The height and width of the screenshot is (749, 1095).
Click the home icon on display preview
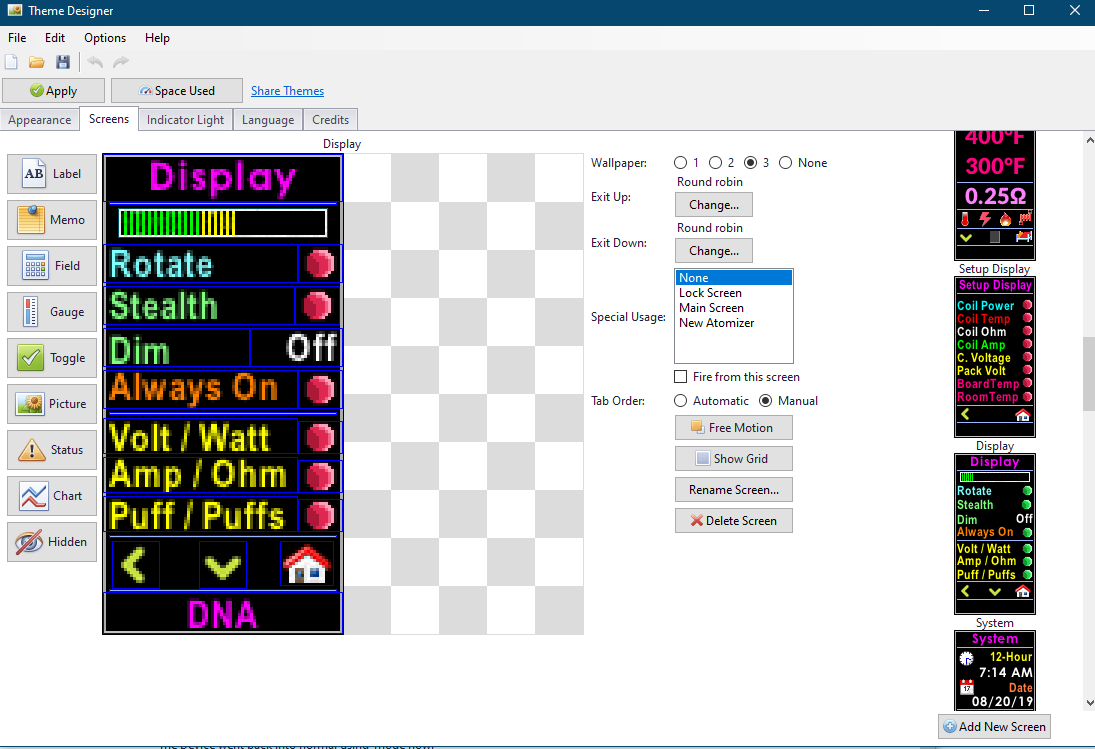pyautogui.click(x=307, y=566)
